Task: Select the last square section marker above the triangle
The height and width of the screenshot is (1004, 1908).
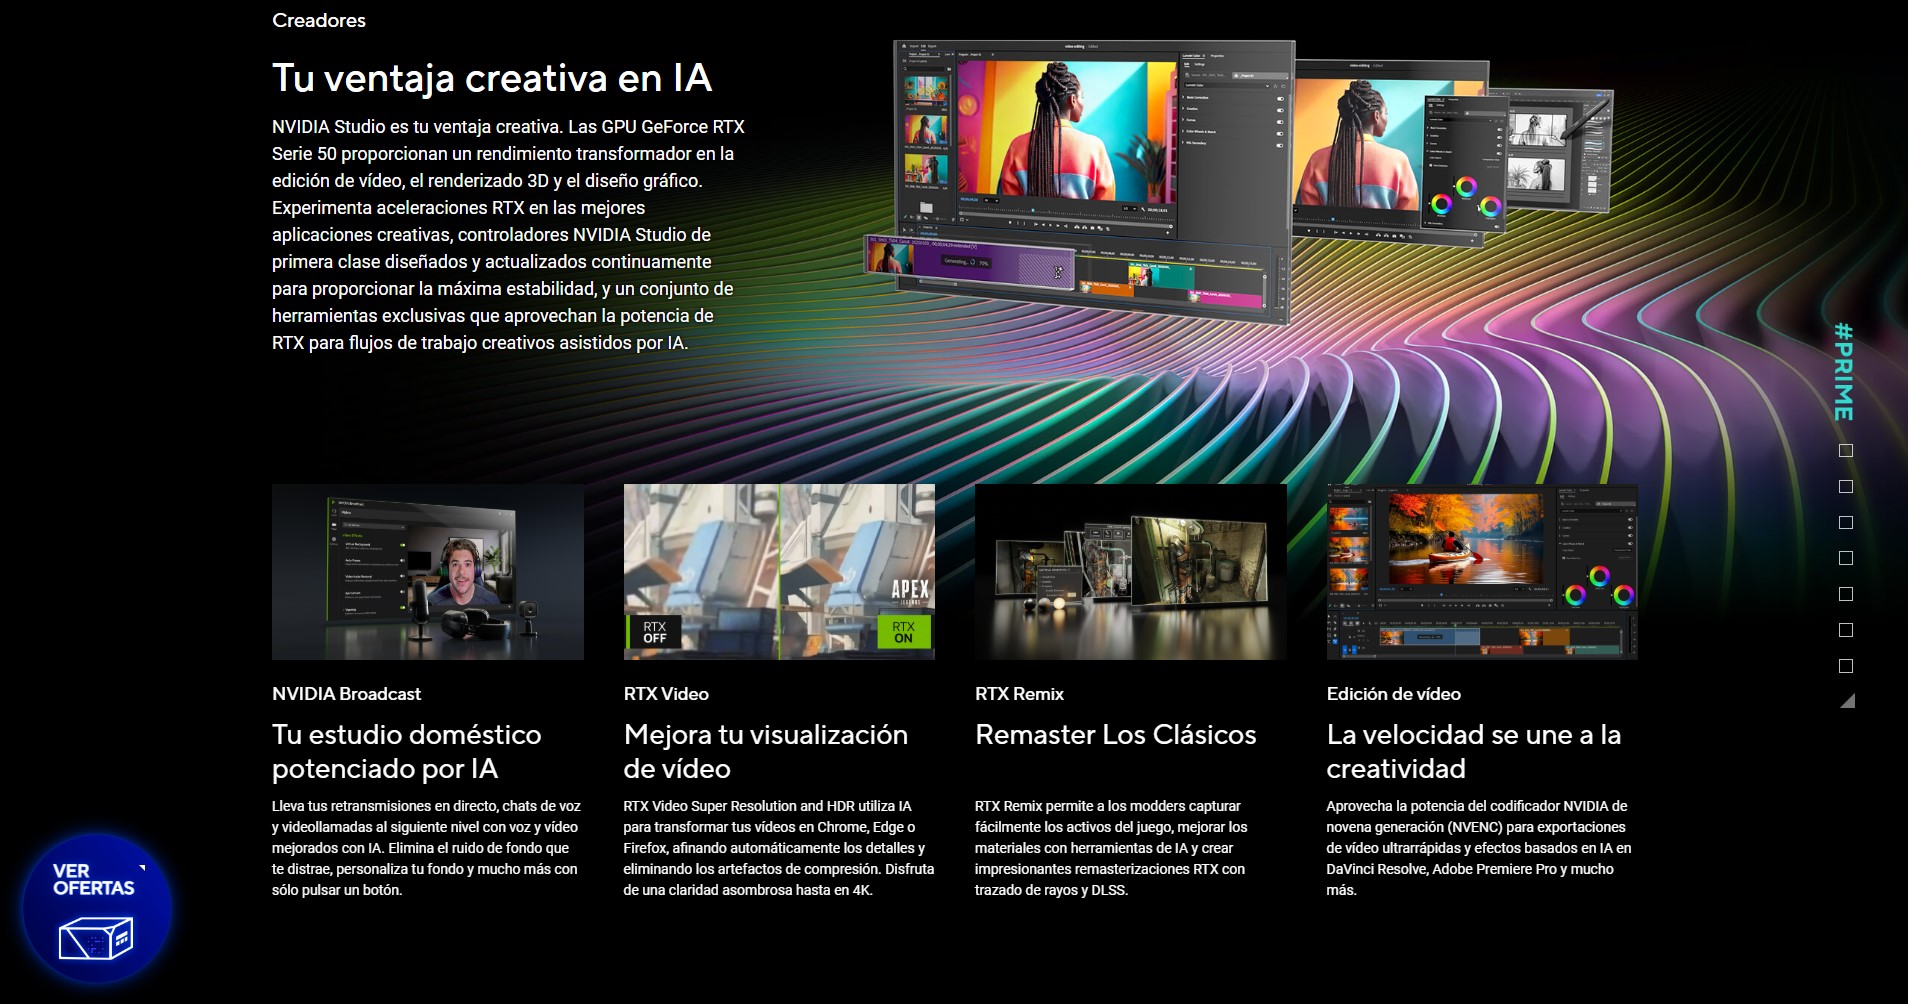Action: point(1846,666)
